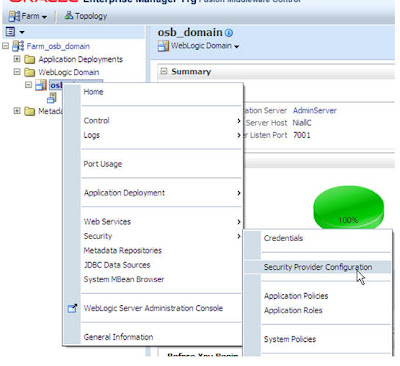Open the AdminServer link
The width and height of the screenshot is (400, 366).
tap(315, 110)
